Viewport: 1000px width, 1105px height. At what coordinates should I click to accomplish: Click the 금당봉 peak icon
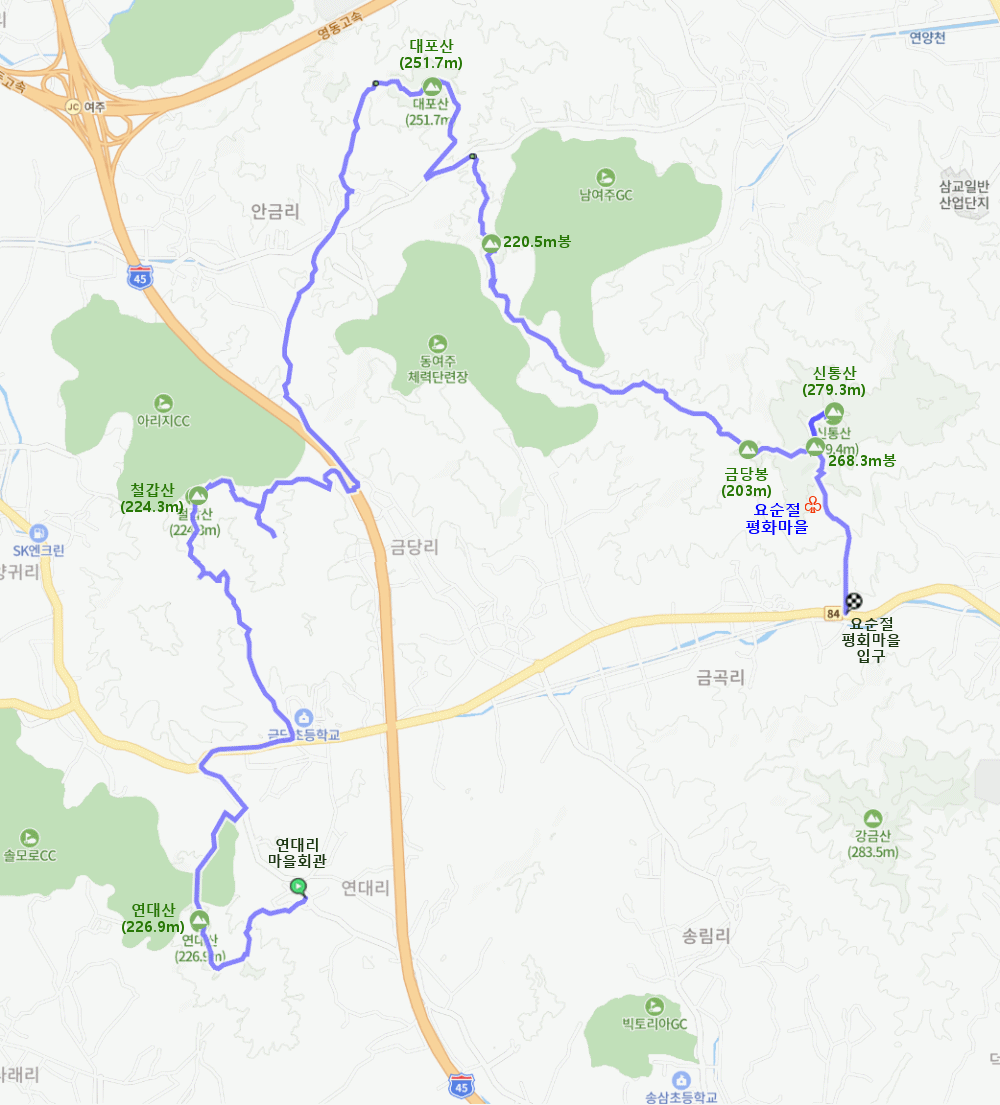tap(748, 449)
